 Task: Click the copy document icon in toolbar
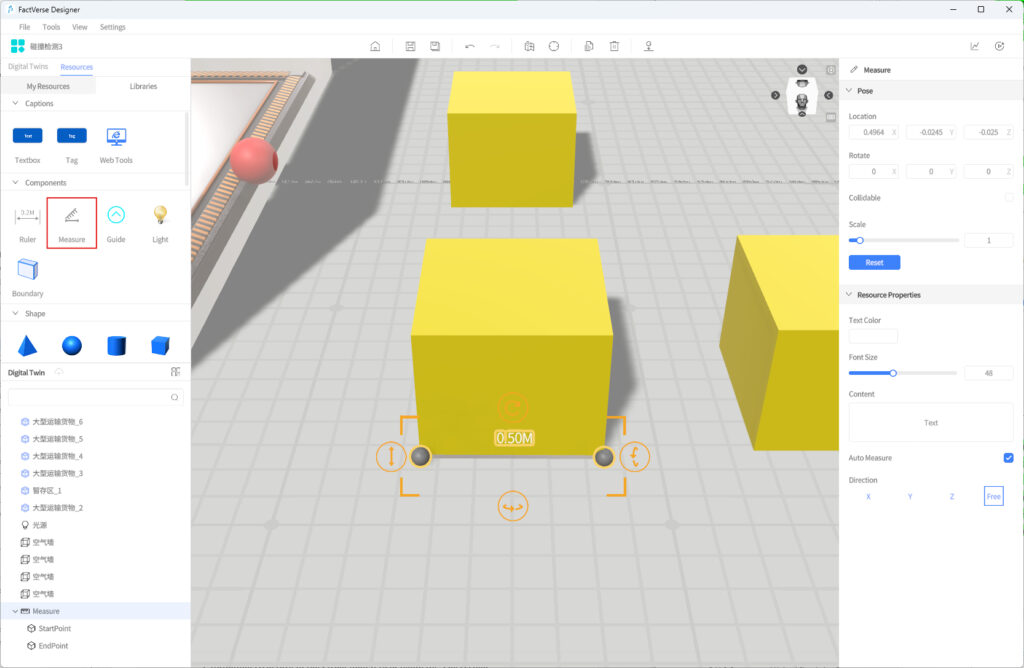point(588,46)
